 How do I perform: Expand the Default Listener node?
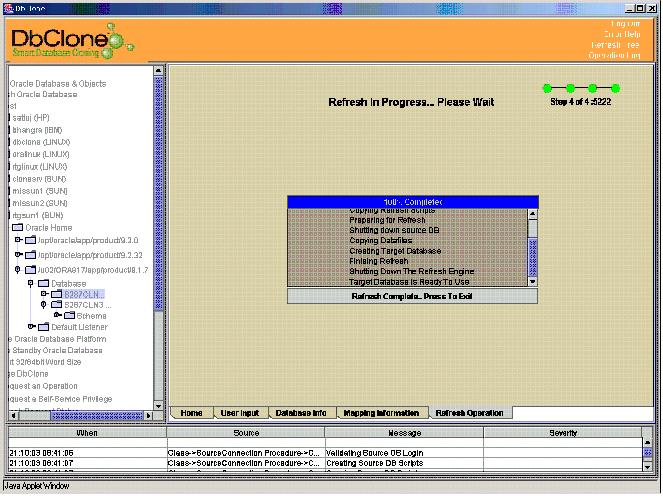click(x=31, y=326)
